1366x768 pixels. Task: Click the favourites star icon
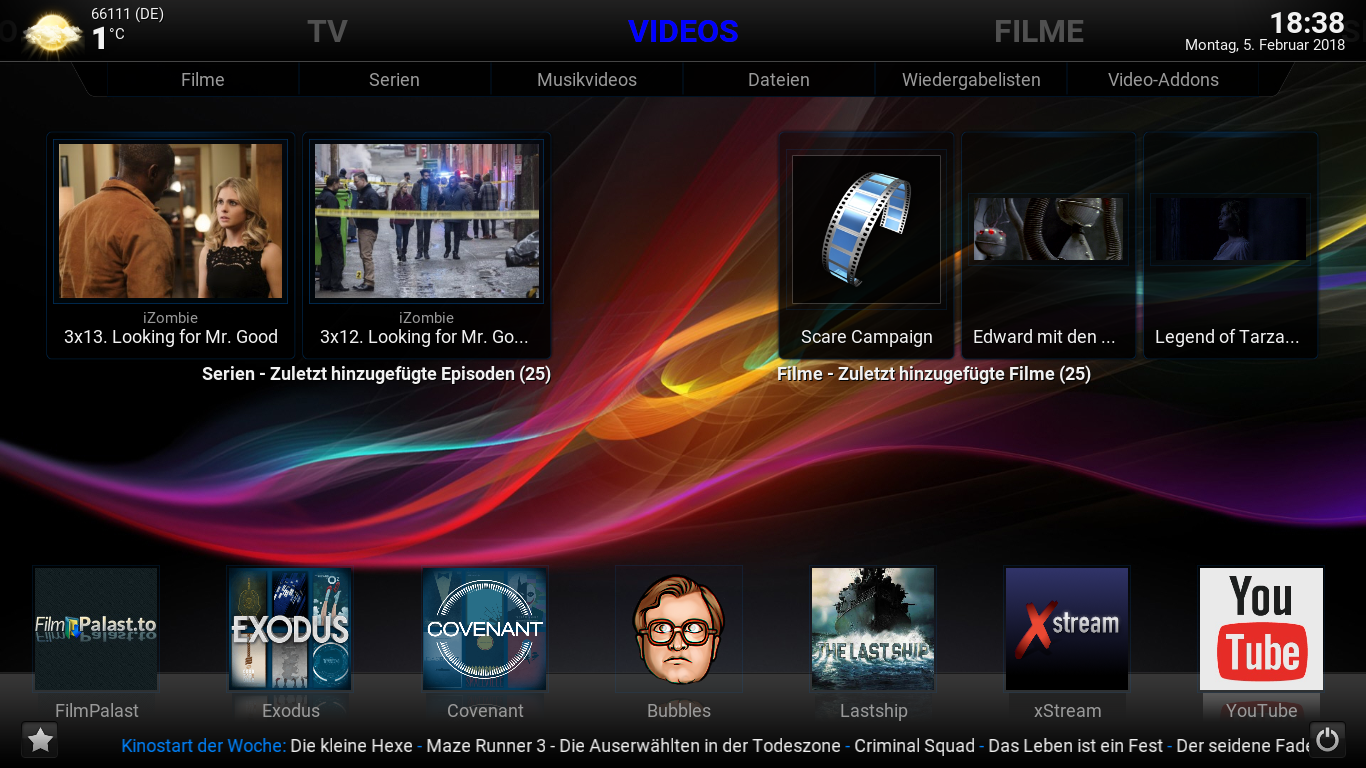(x=40, y=740)
